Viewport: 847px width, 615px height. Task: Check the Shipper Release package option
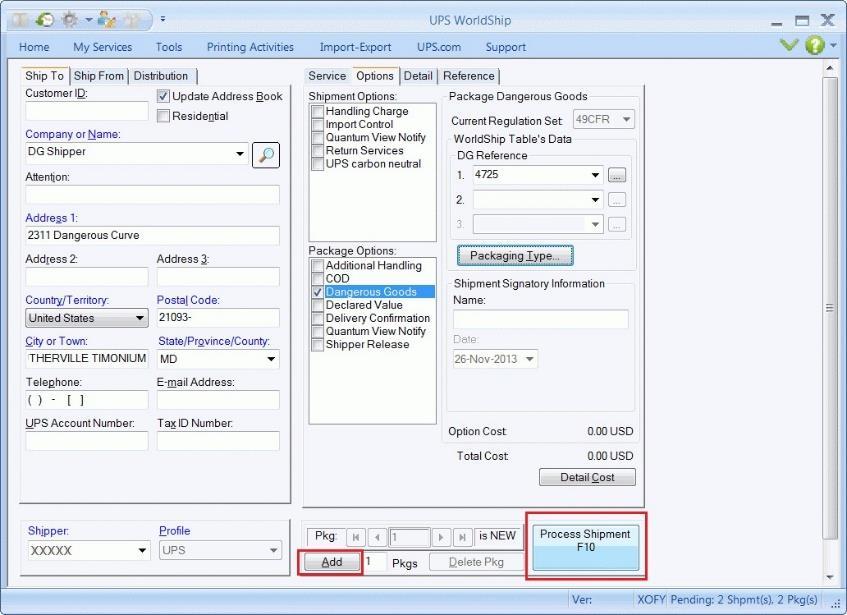[x=318, y=344]
